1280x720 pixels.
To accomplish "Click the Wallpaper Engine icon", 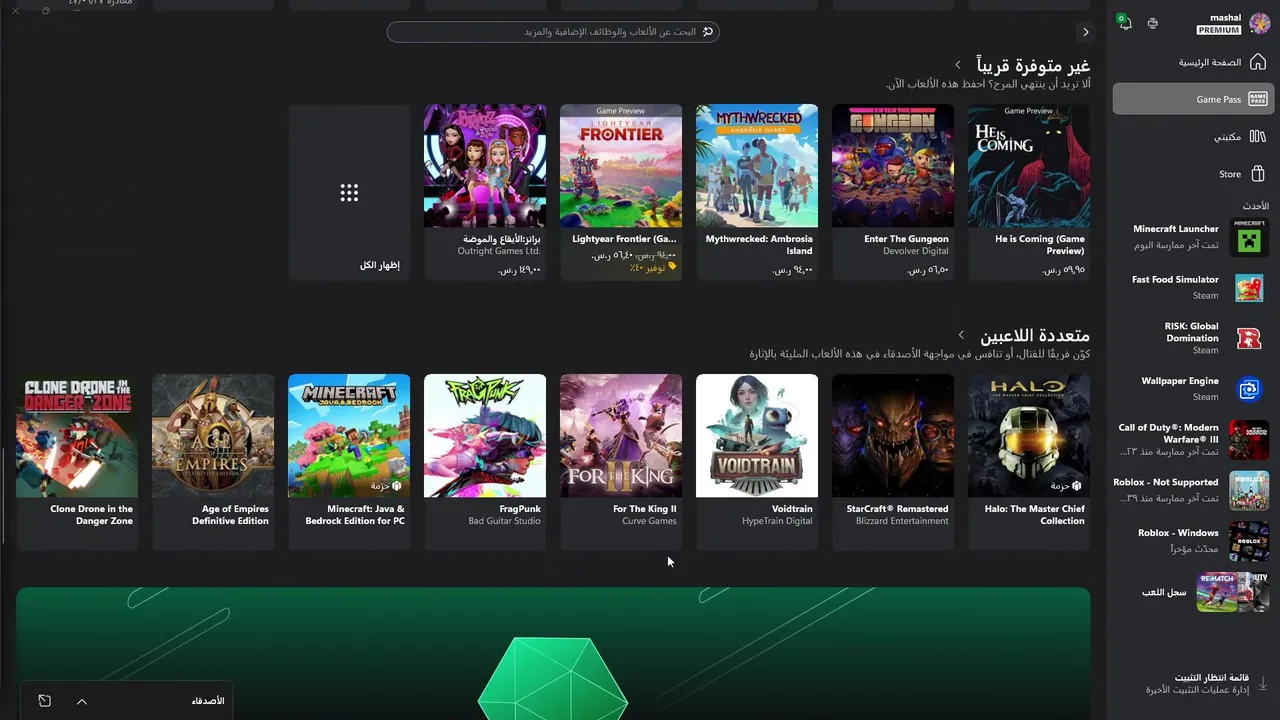I will click(x=1249, y=389).
